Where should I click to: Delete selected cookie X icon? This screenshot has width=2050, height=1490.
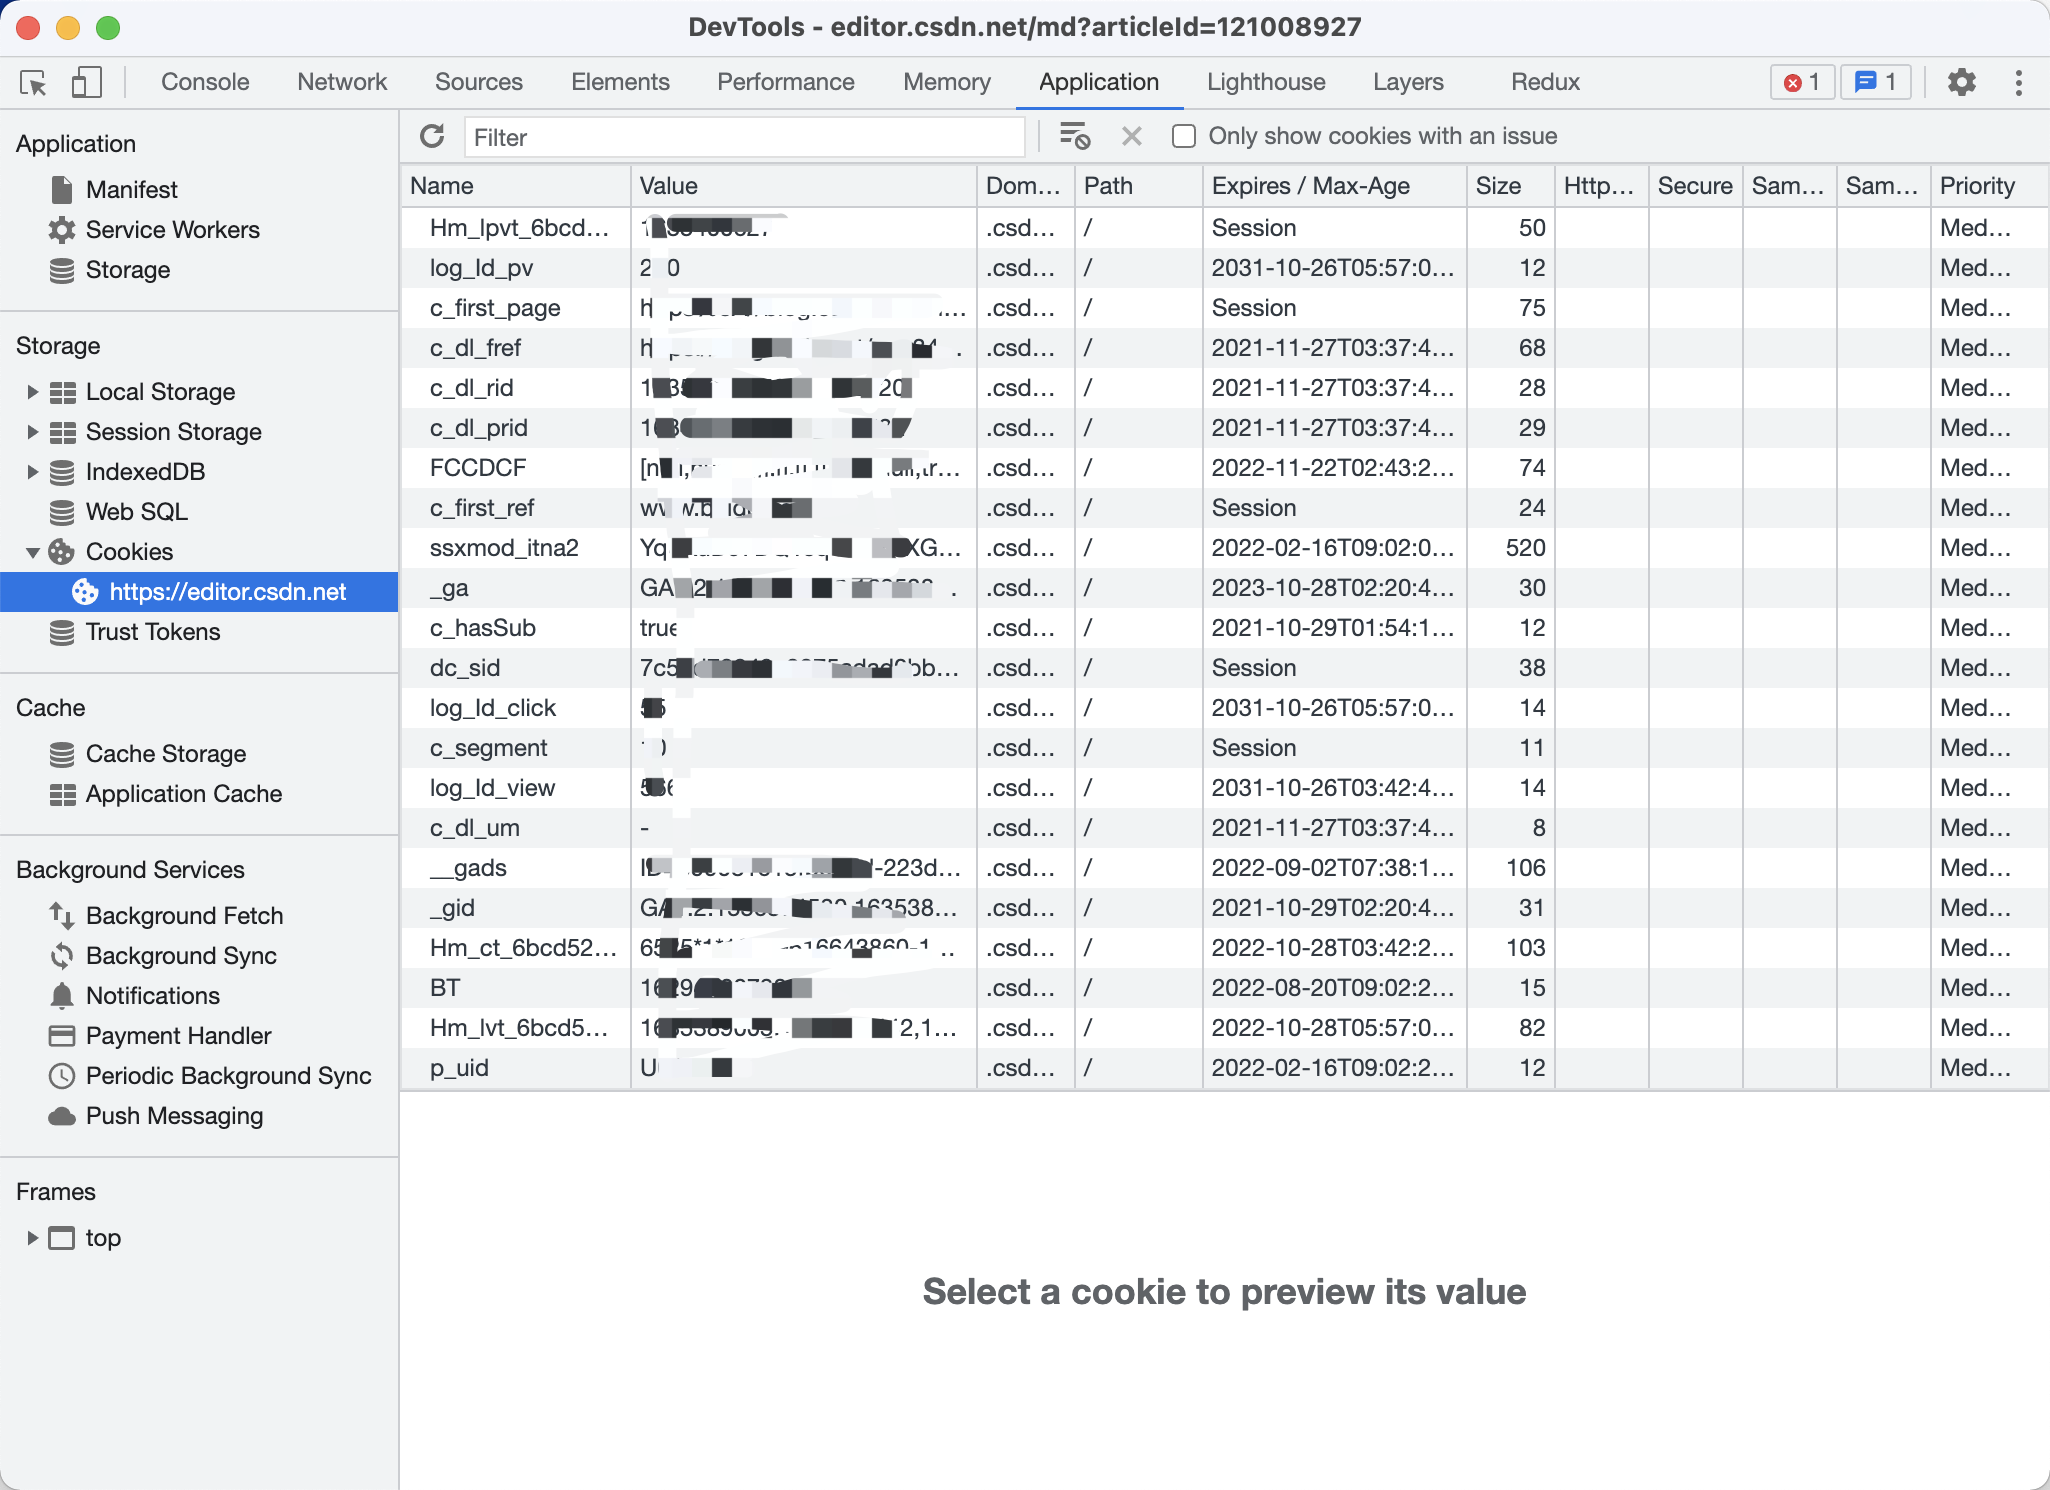(1132, 136)
